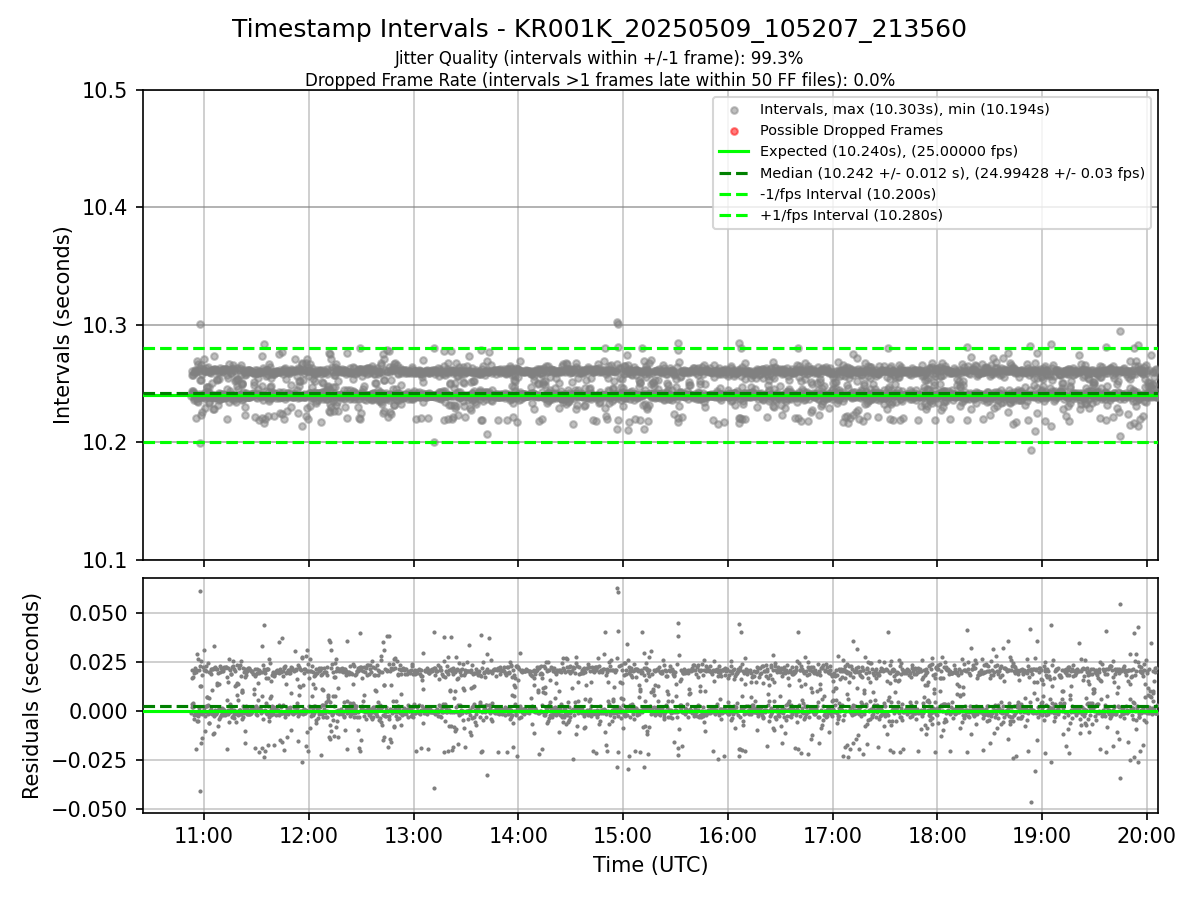Click the highest interval outlier near 15:00 in upper plot
Image resolution: width=1200 pixels, height=900 pixels.
(617, 322)
